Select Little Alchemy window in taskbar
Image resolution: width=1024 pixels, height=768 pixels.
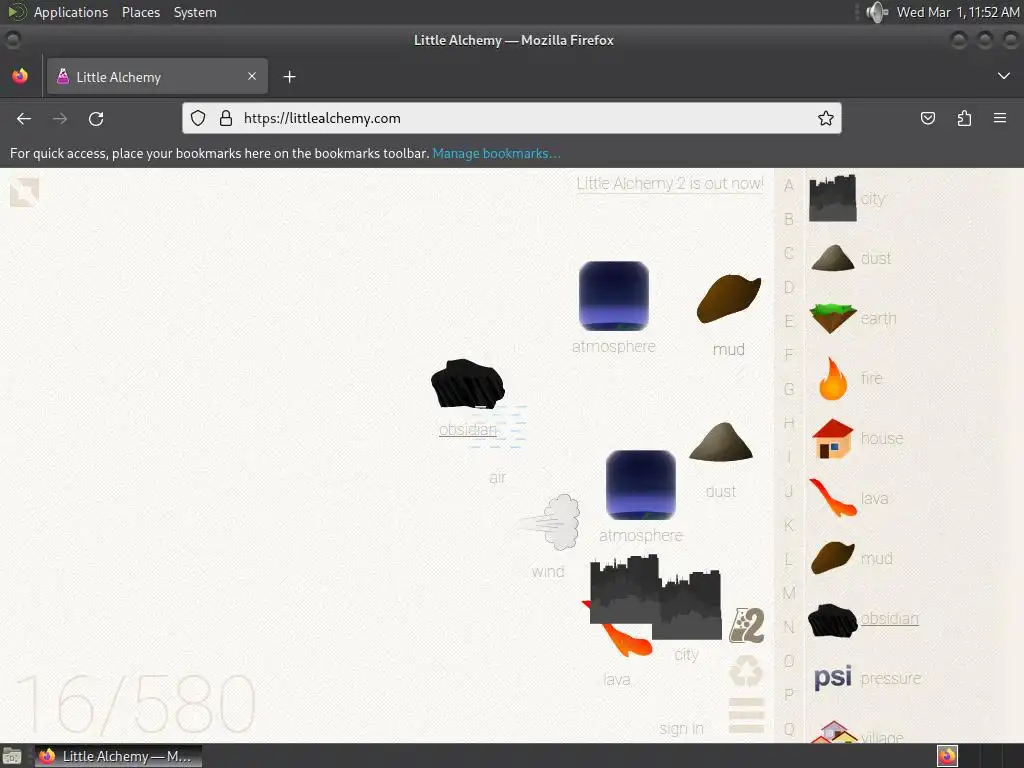118,756
